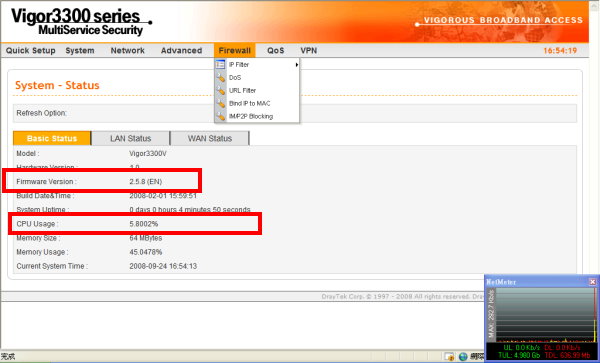Expand the IP Filter submenu arrow

(297, 65)
